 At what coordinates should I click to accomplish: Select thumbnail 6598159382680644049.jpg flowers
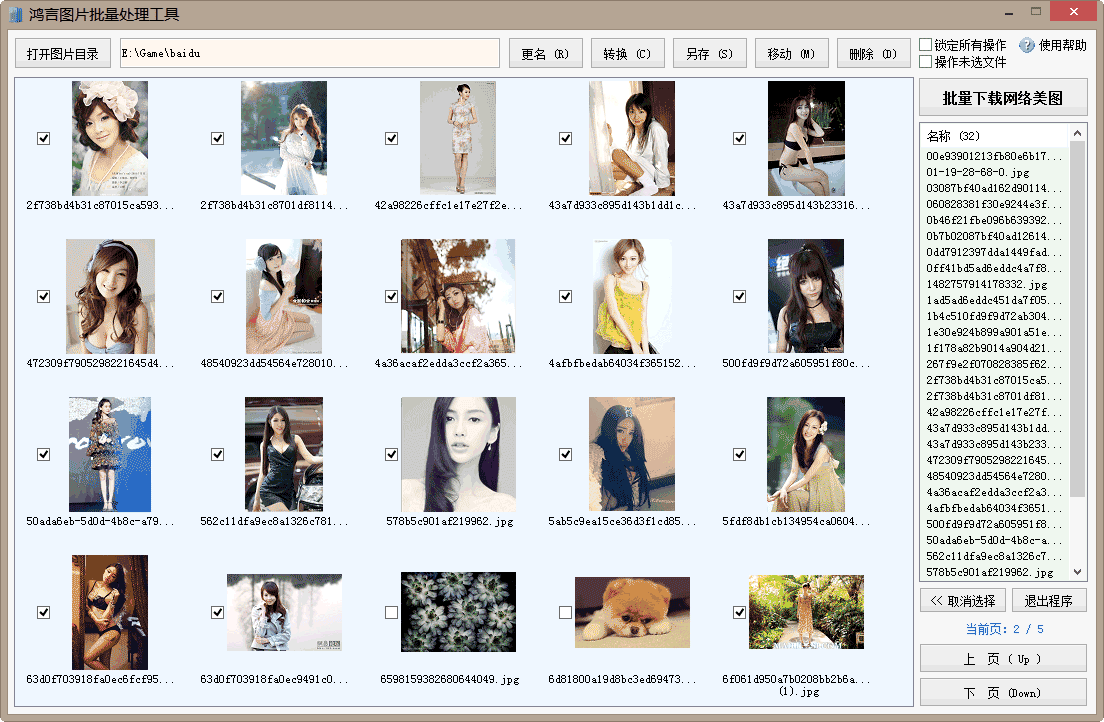458,612
